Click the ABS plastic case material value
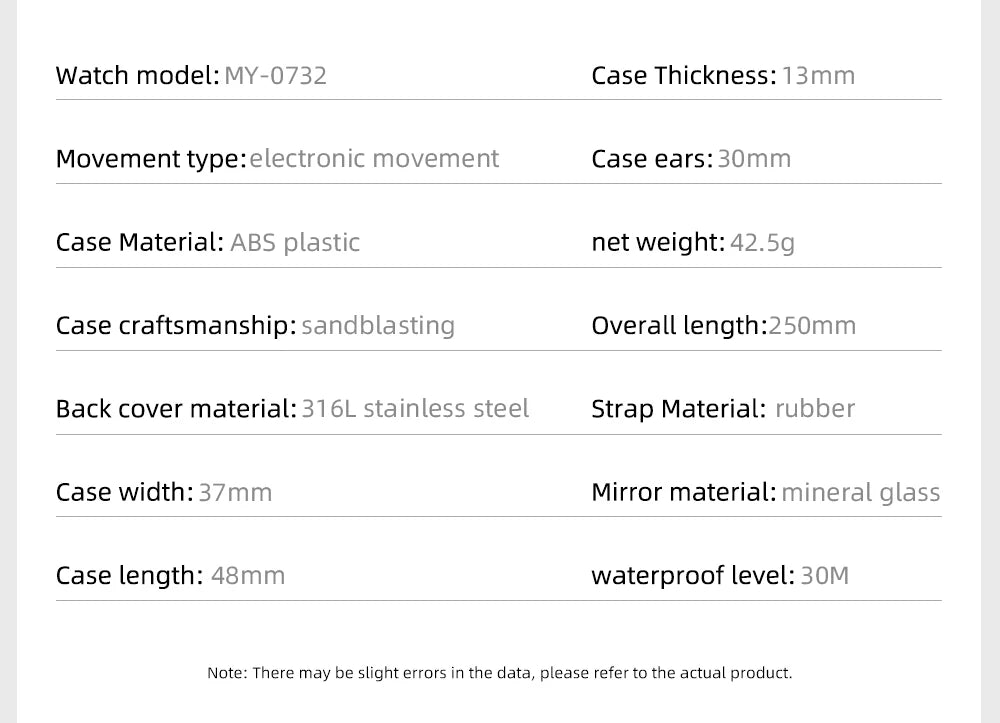This screenshot has width=1000, height=723. click(x=294, y=243)
